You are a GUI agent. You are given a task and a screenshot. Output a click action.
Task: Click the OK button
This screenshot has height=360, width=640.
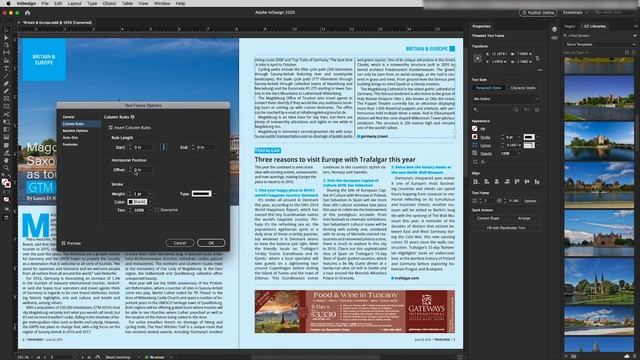[211, 243]
